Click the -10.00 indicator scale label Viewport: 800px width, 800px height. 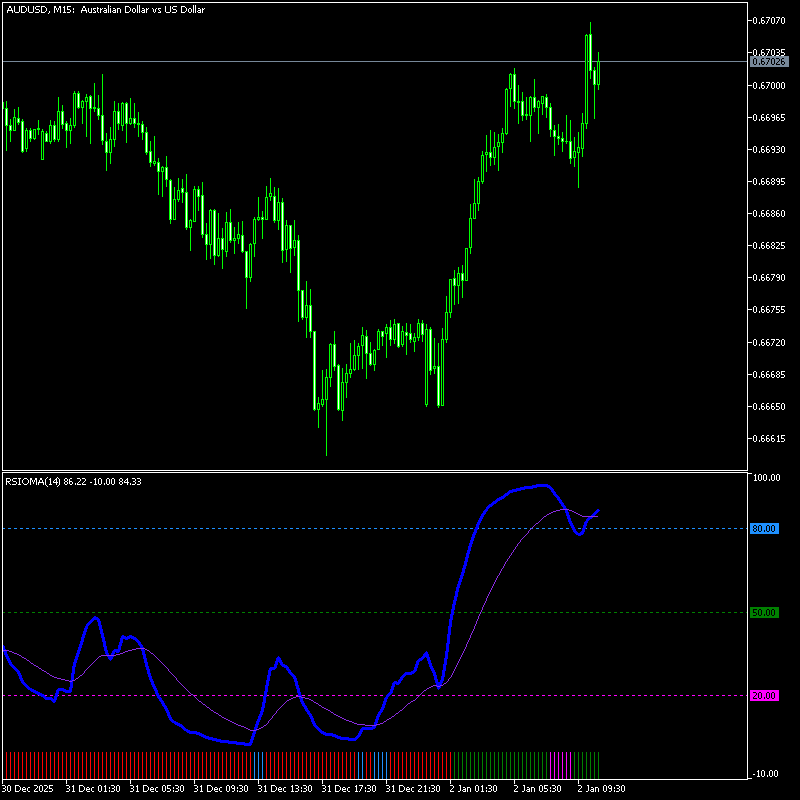click(x=766, y=773)
